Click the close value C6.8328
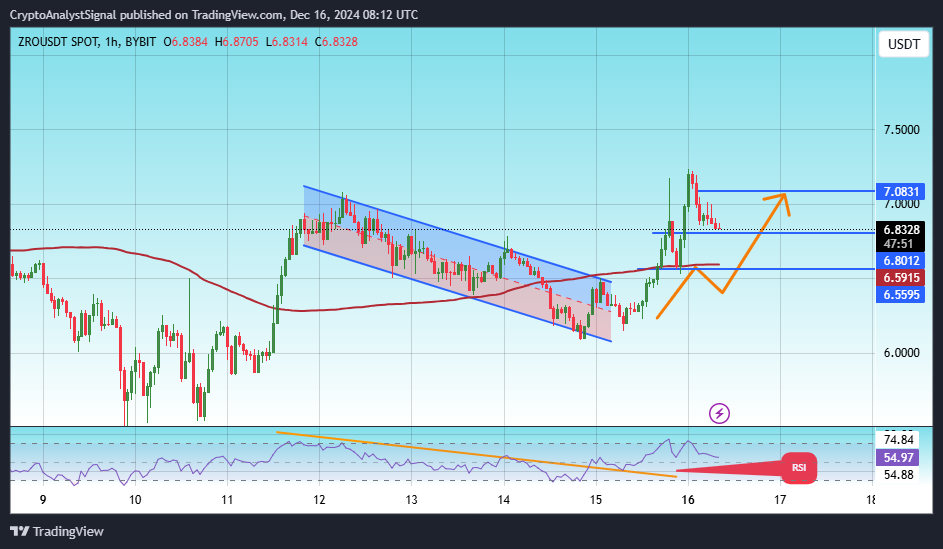The width and height of the screenshot is (943, 549). 336,42
